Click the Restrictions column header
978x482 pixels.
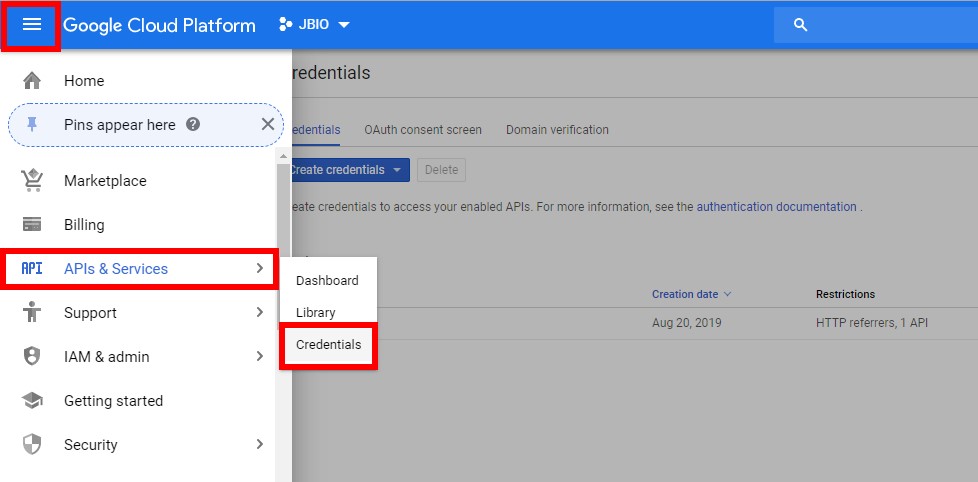845,294
